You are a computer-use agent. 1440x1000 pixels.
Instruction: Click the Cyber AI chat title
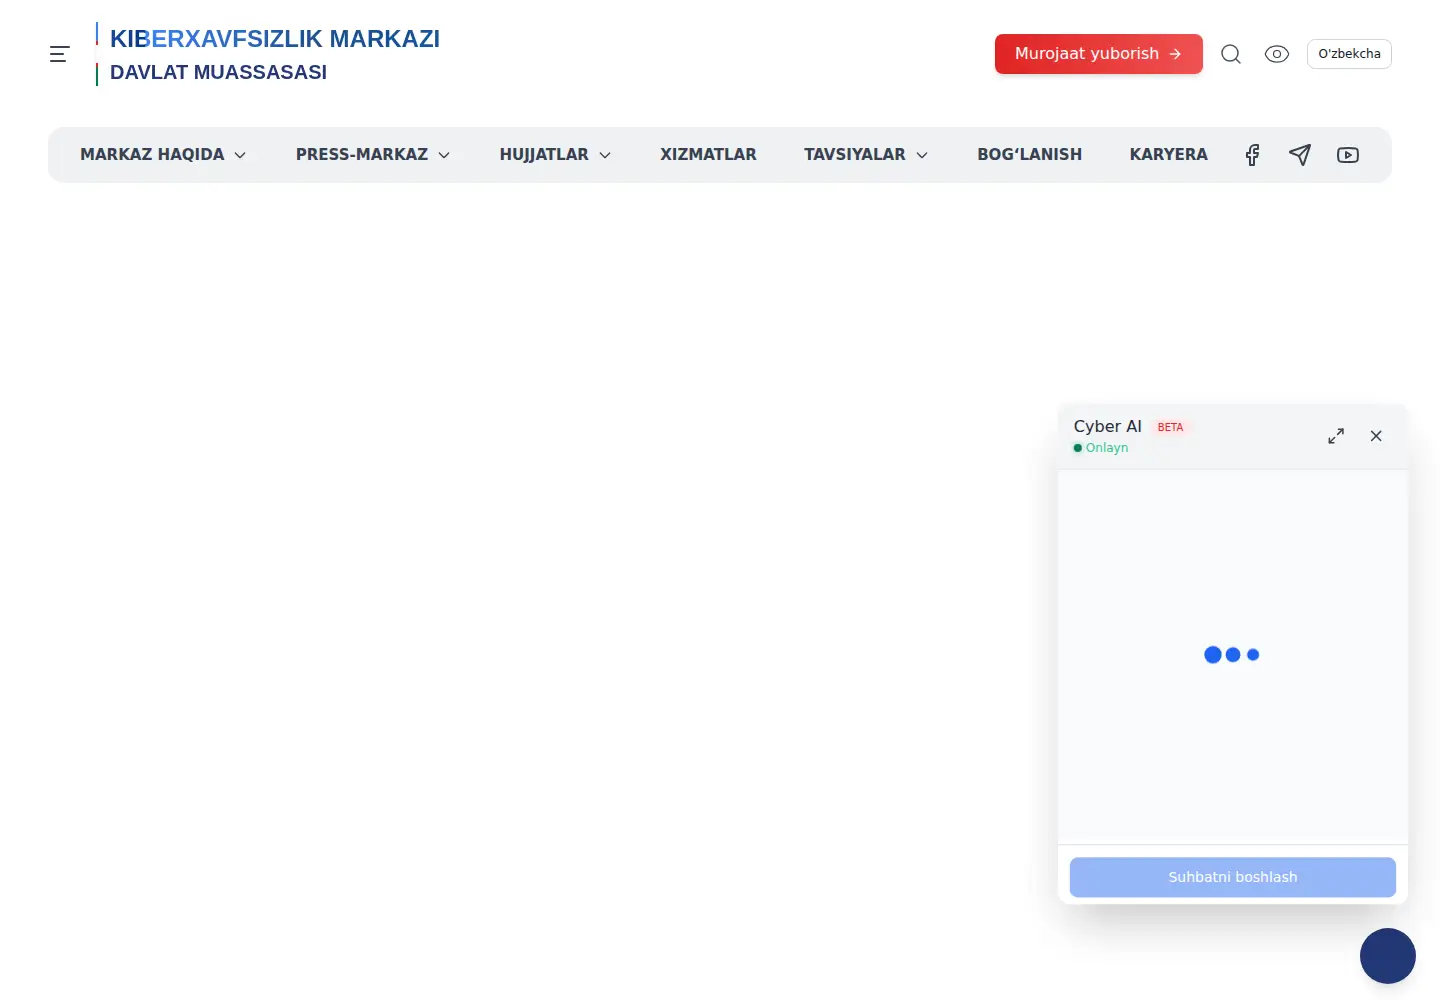[x=1107, y=426]
